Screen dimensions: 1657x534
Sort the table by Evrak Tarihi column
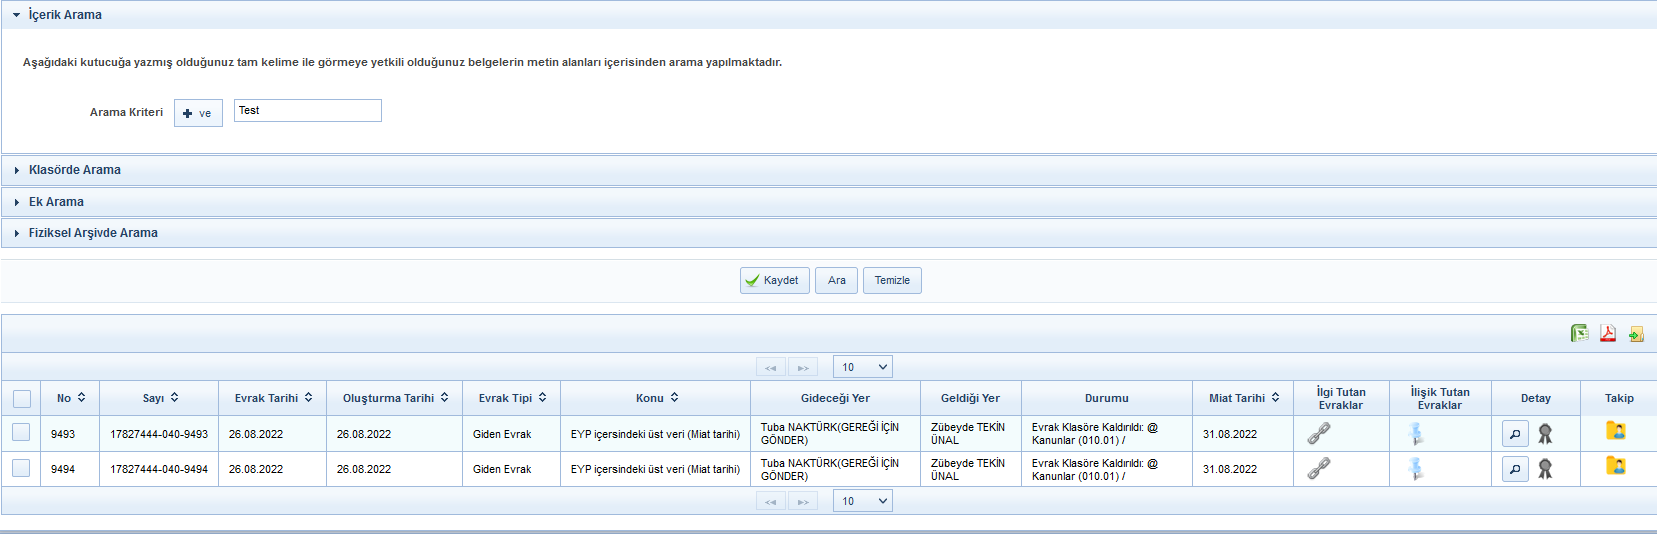point(273,398)
